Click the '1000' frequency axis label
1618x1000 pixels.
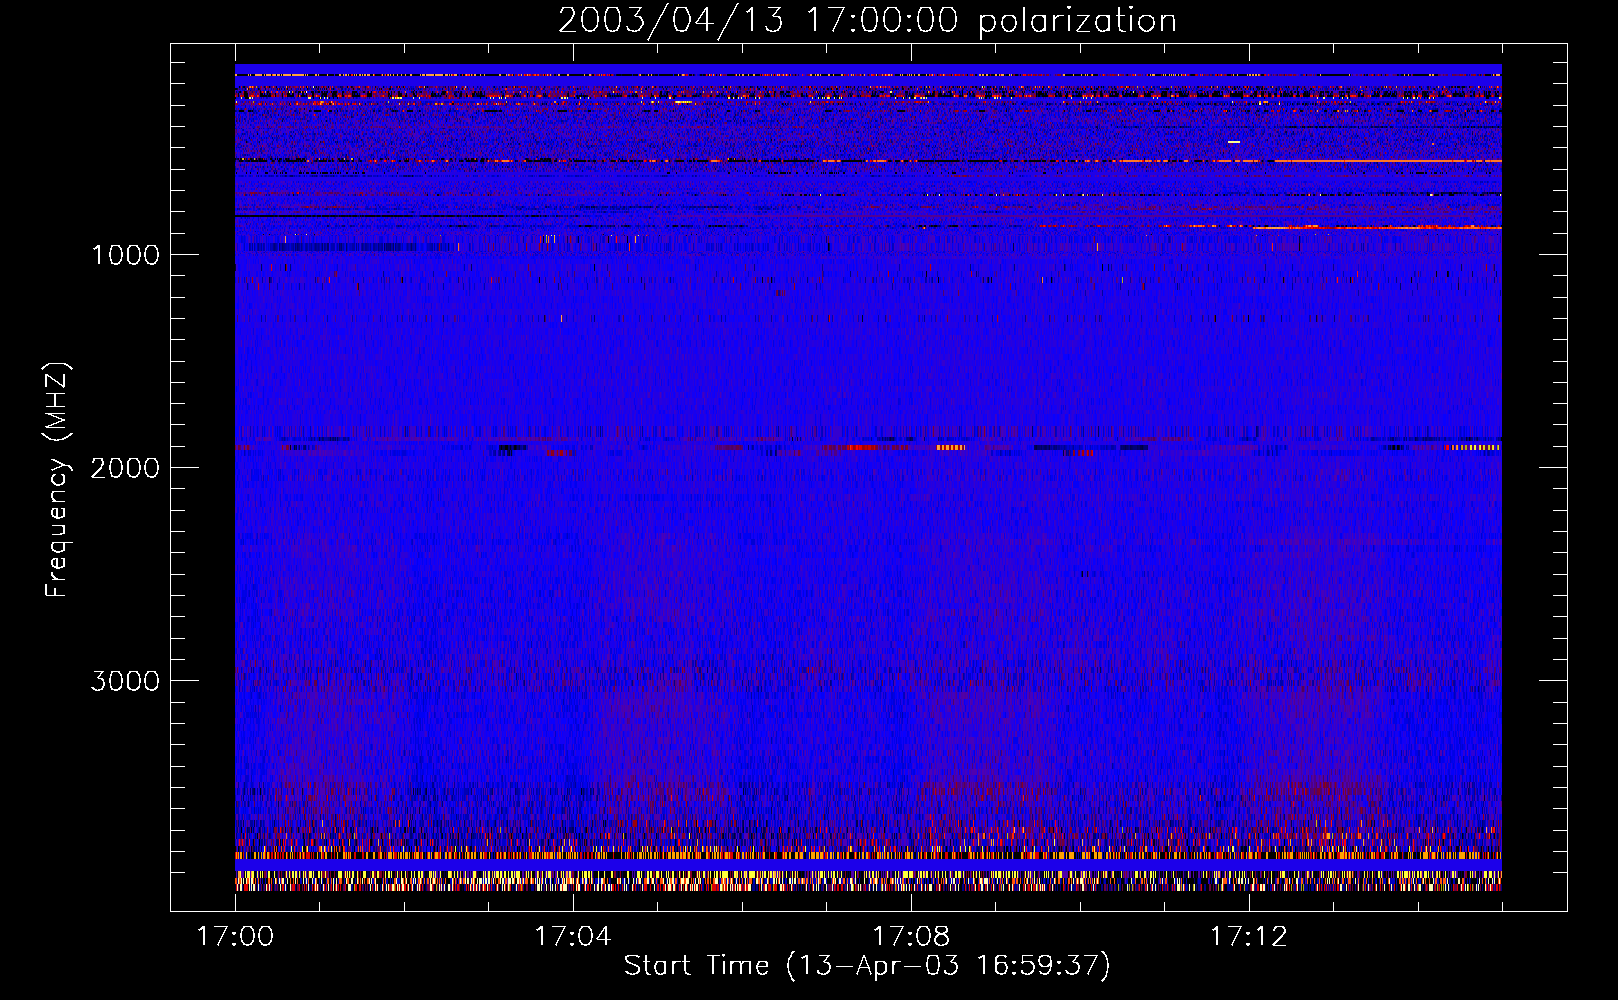[x=126, y=255]
